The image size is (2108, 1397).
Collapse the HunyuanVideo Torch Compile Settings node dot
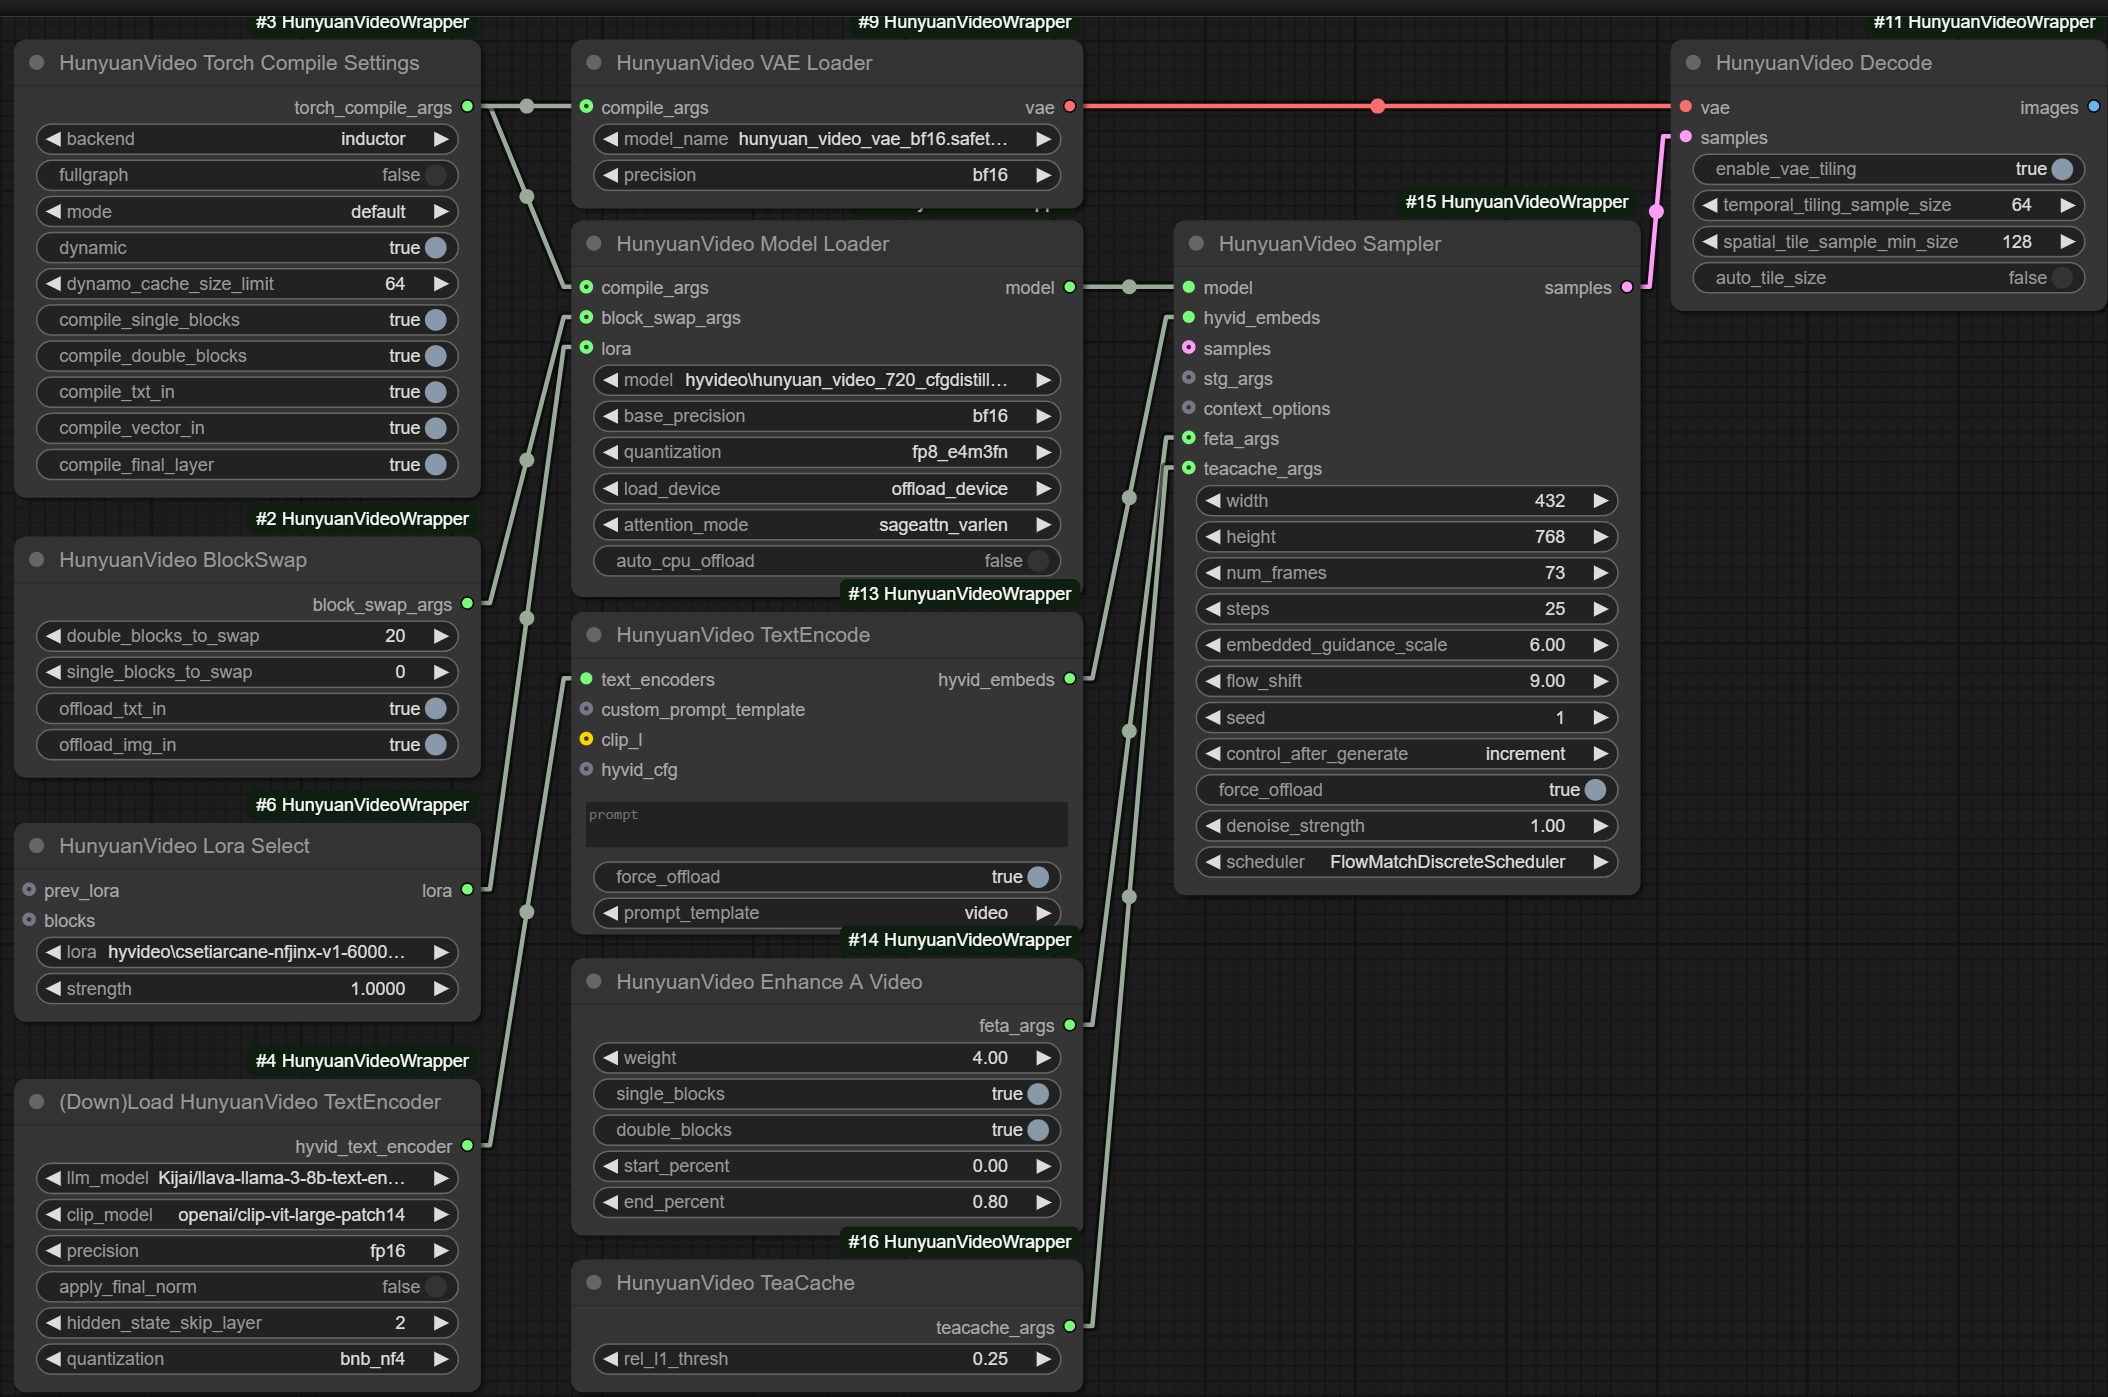[37, 62]
